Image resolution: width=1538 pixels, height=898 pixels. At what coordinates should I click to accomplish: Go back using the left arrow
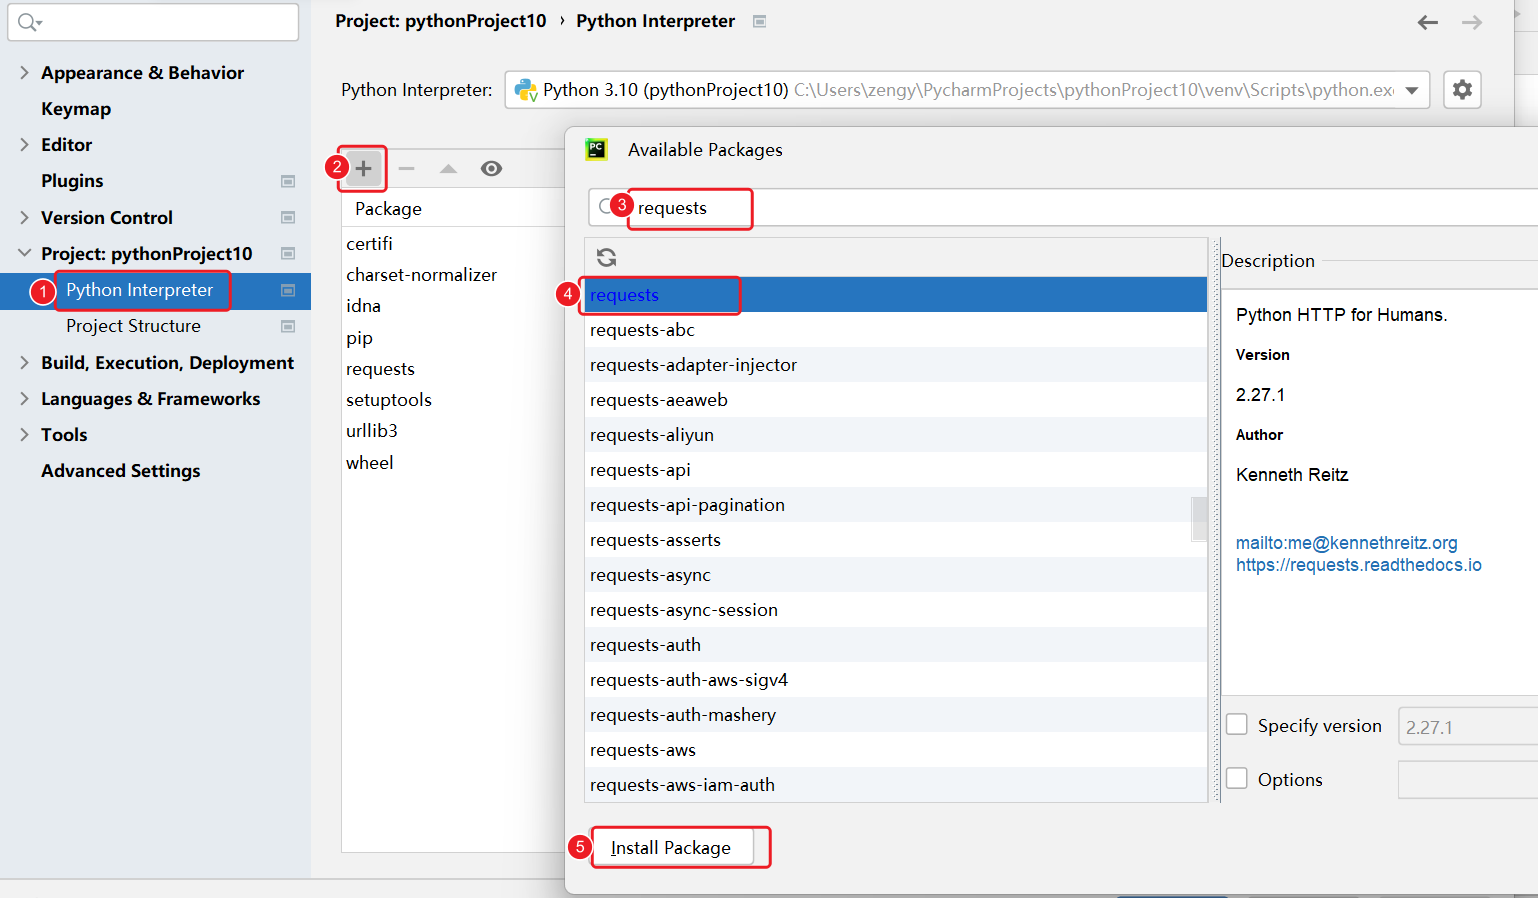pos(1428,22)
